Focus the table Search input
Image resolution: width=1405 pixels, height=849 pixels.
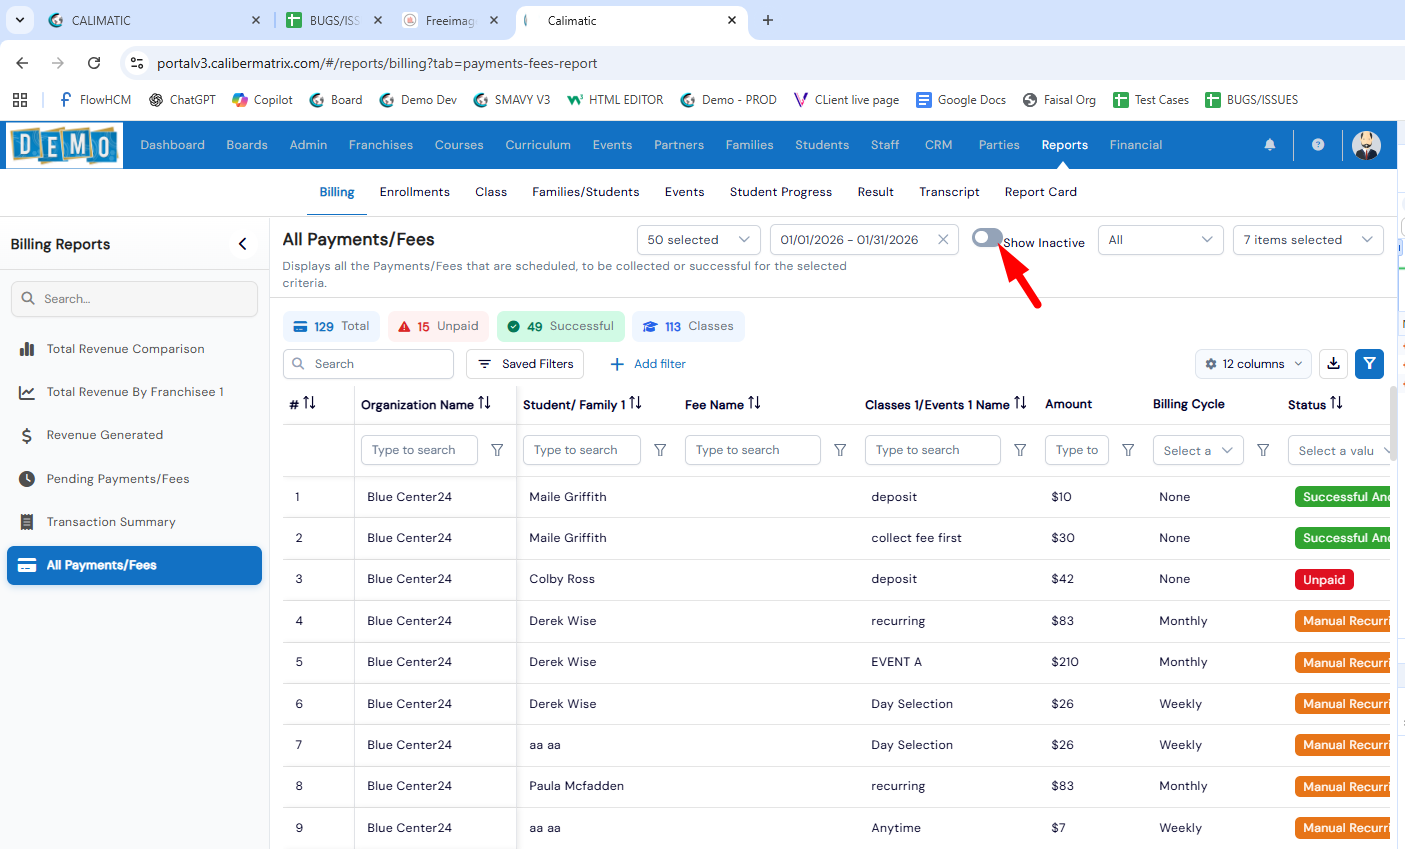click(x=368, y=364)
